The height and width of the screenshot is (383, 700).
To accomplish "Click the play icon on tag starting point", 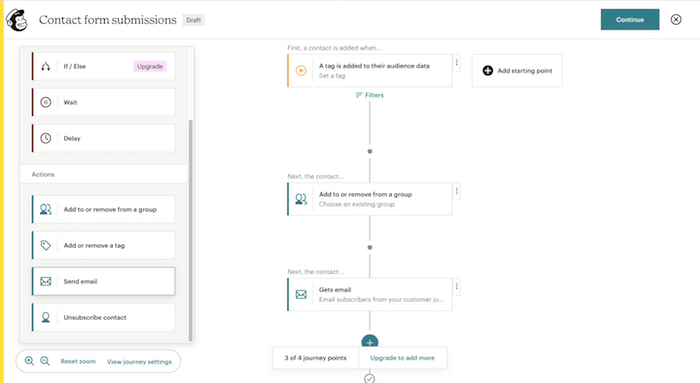I will click(301, 71).
